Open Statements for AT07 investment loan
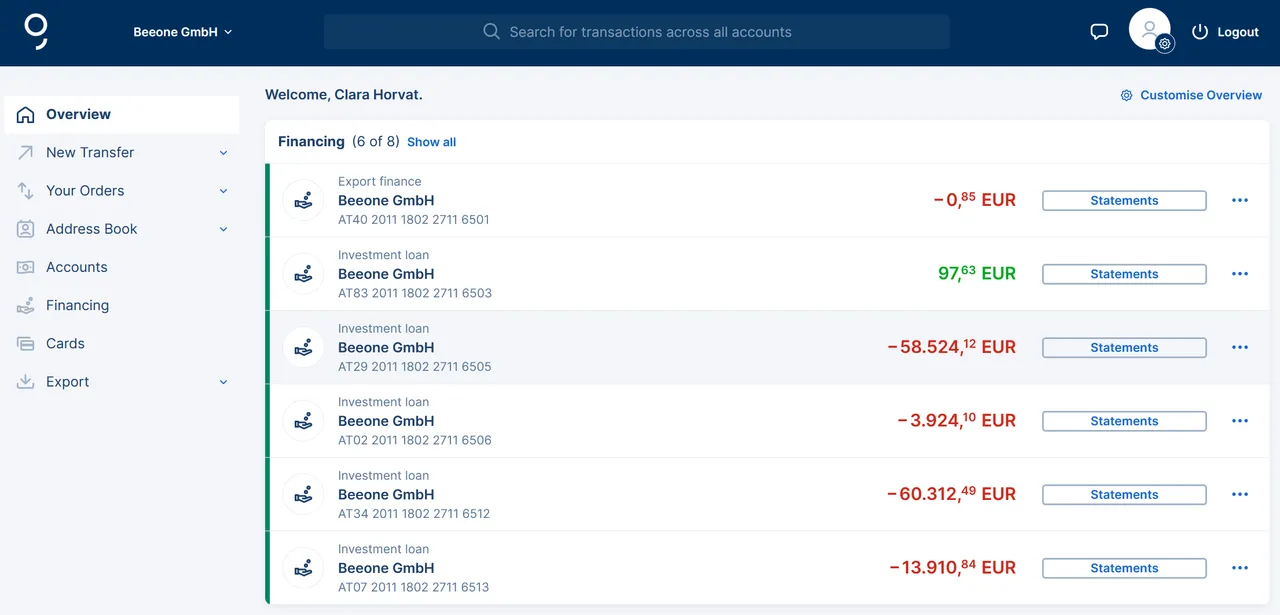This screenshot has width=1280, height=615. [x=1124, y=568]
